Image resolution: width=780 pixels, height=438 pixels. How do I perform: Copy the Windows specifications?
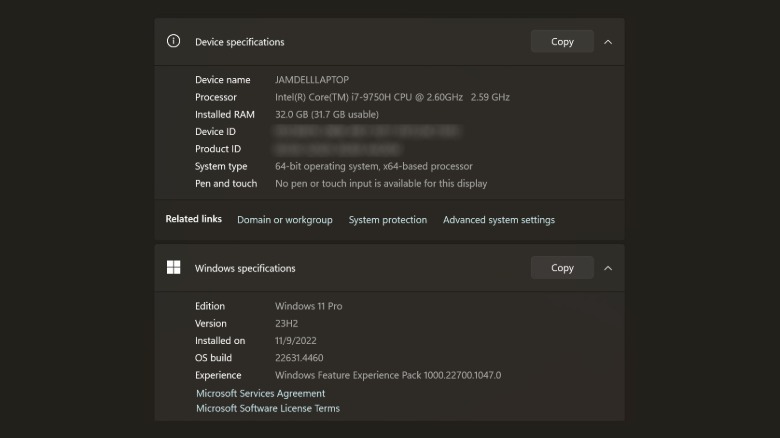[x=562, y=268]
